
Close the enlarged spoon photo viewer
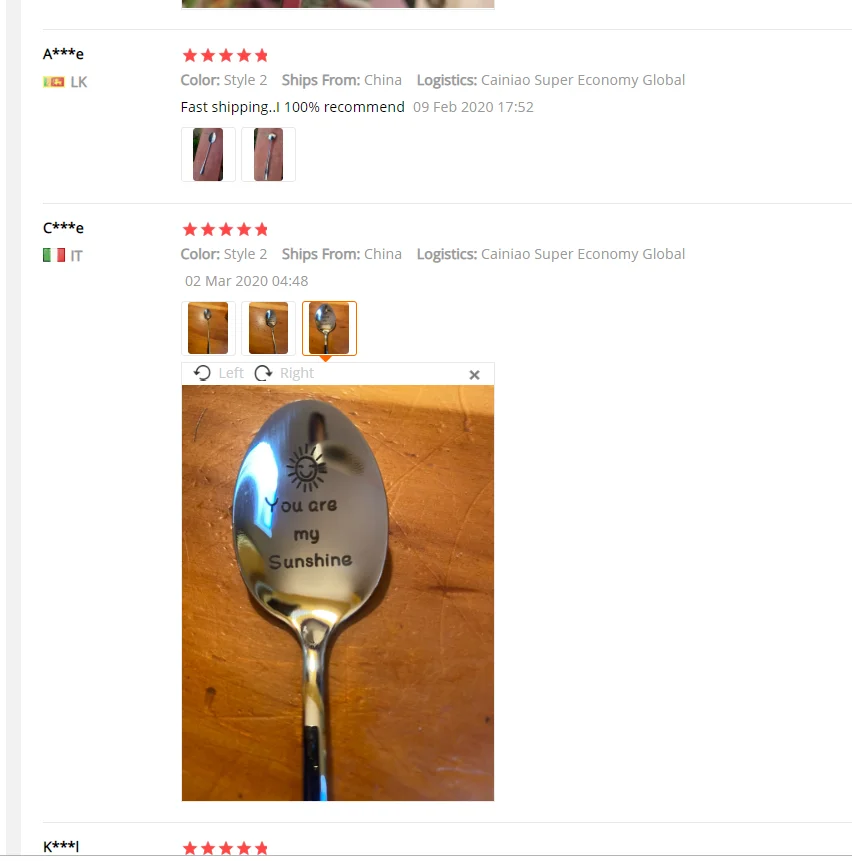(474, 374)
